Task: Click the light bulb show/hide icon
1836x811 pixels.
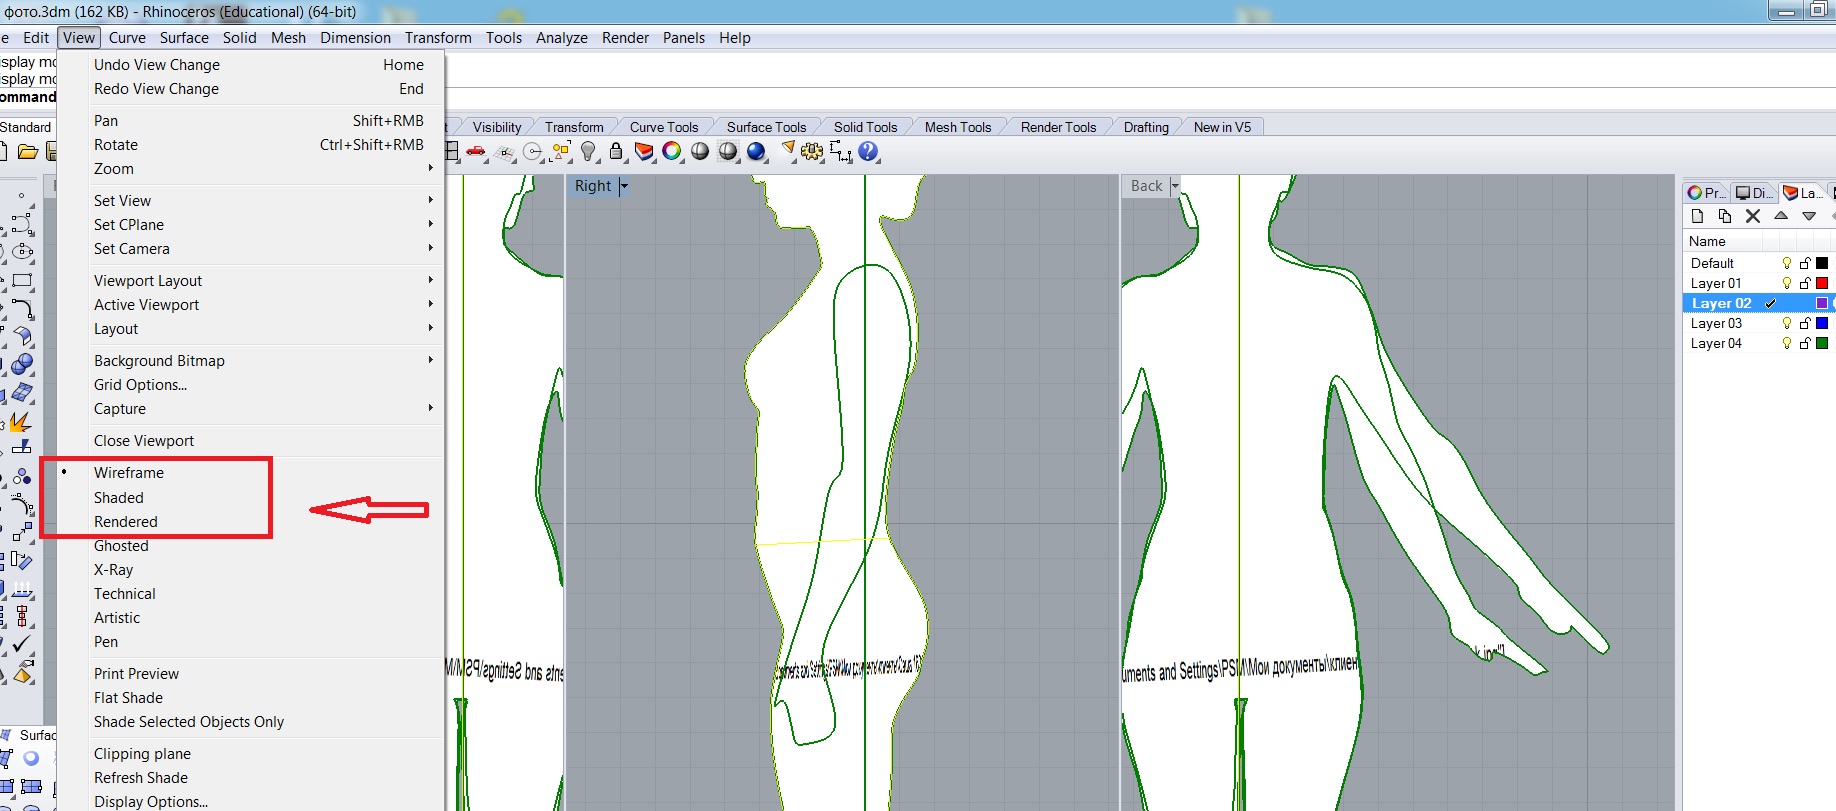Action: point(589,152)
